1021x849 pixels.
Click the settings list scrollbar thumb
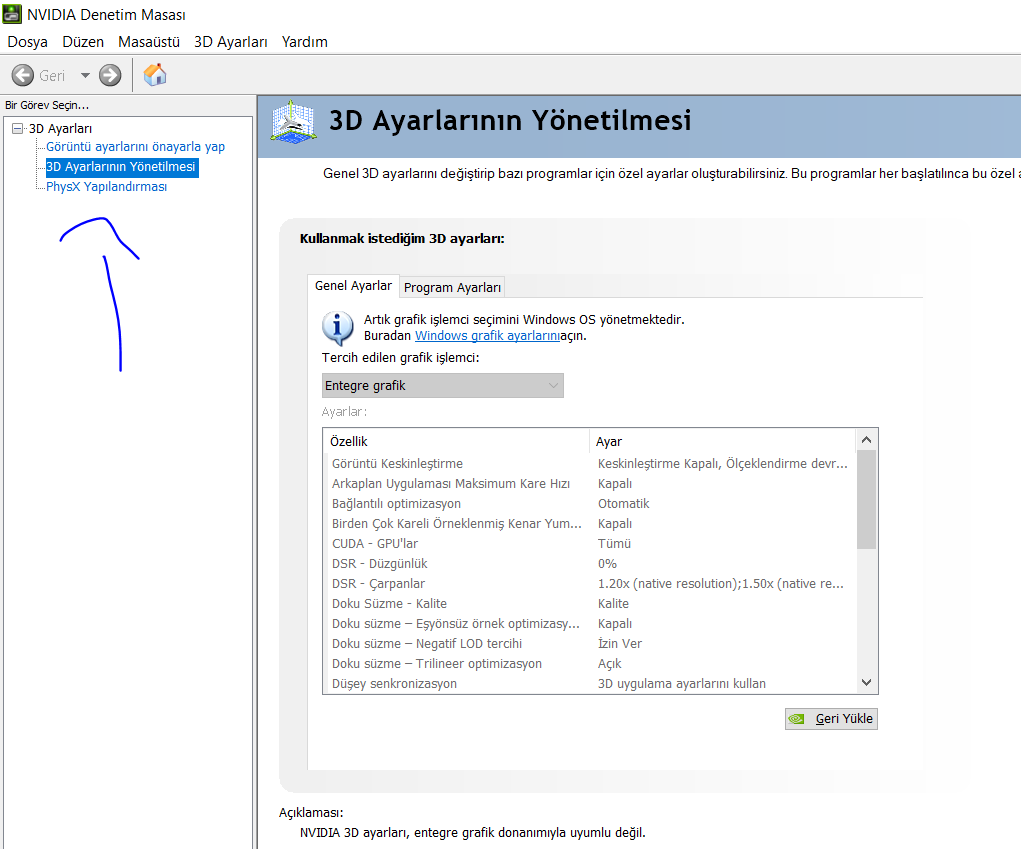(866, 499)
